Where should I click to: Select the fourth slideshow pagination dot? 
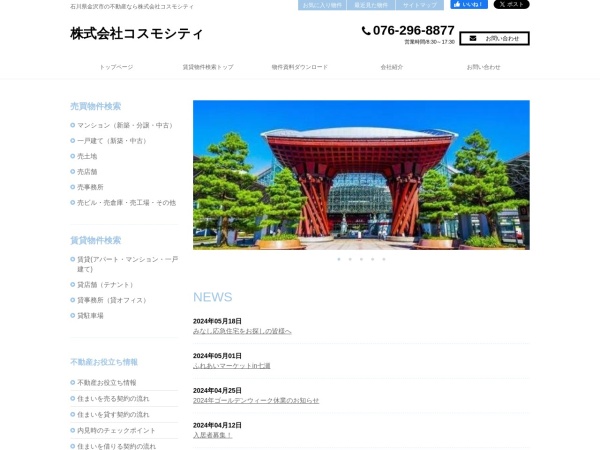[x=372, y=259]
